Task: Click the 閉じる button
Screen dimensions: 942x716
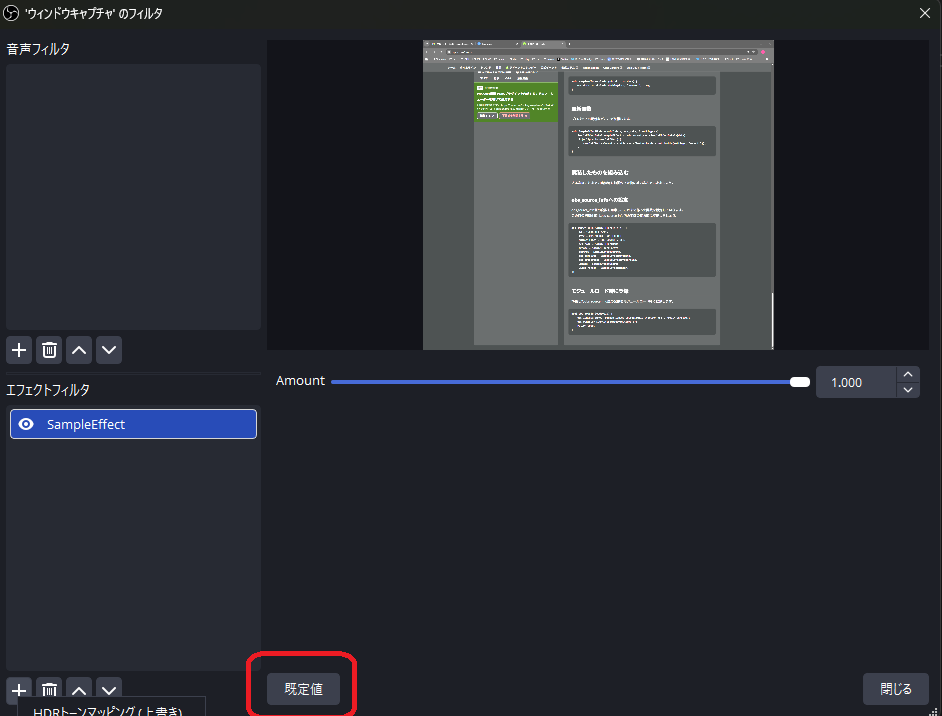Action: coord(896,689)
